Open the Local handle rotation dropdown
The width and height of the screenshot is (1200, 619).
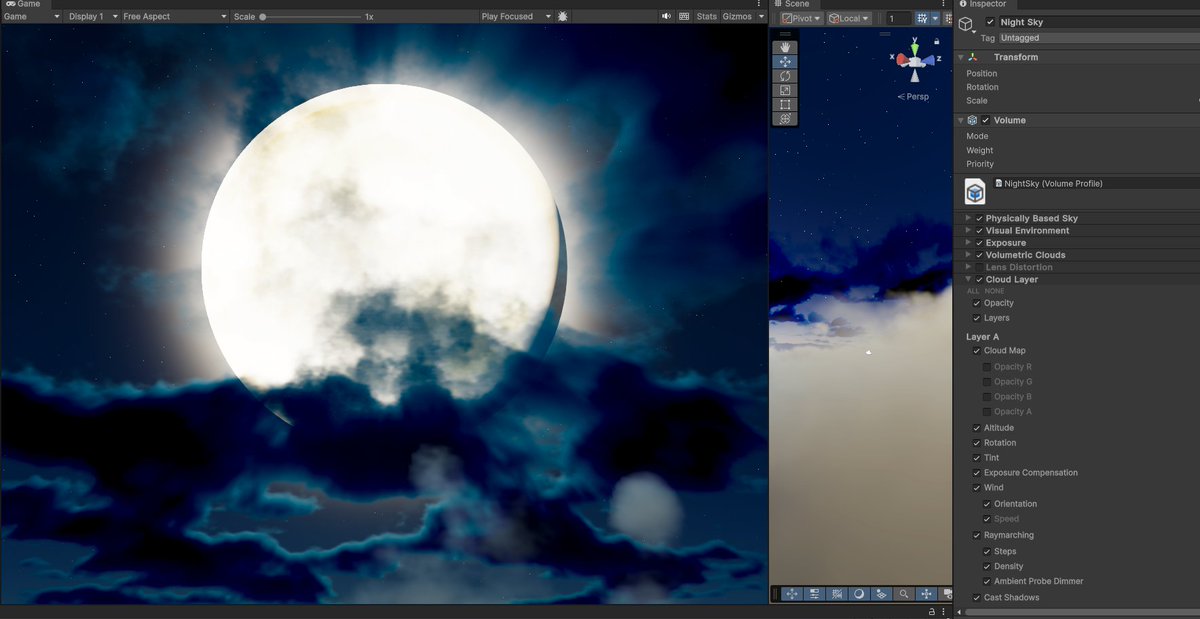coord(849,18)
